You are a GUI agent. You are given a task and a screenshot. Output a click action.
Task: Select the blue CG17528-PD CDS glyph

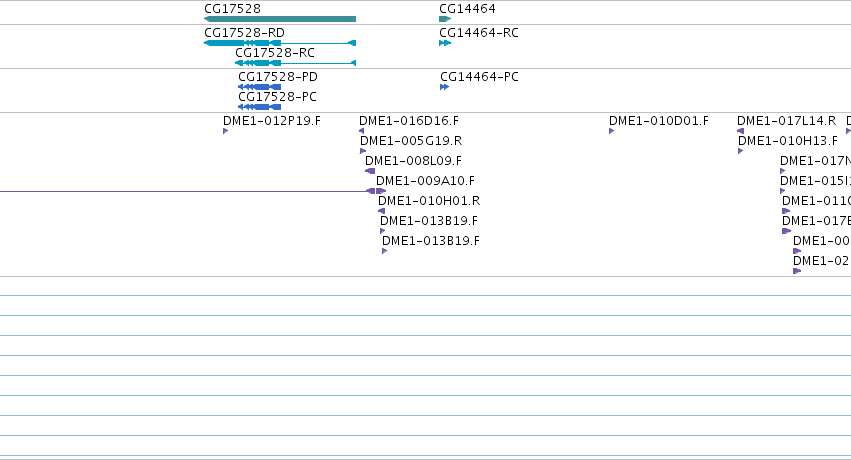259,87
